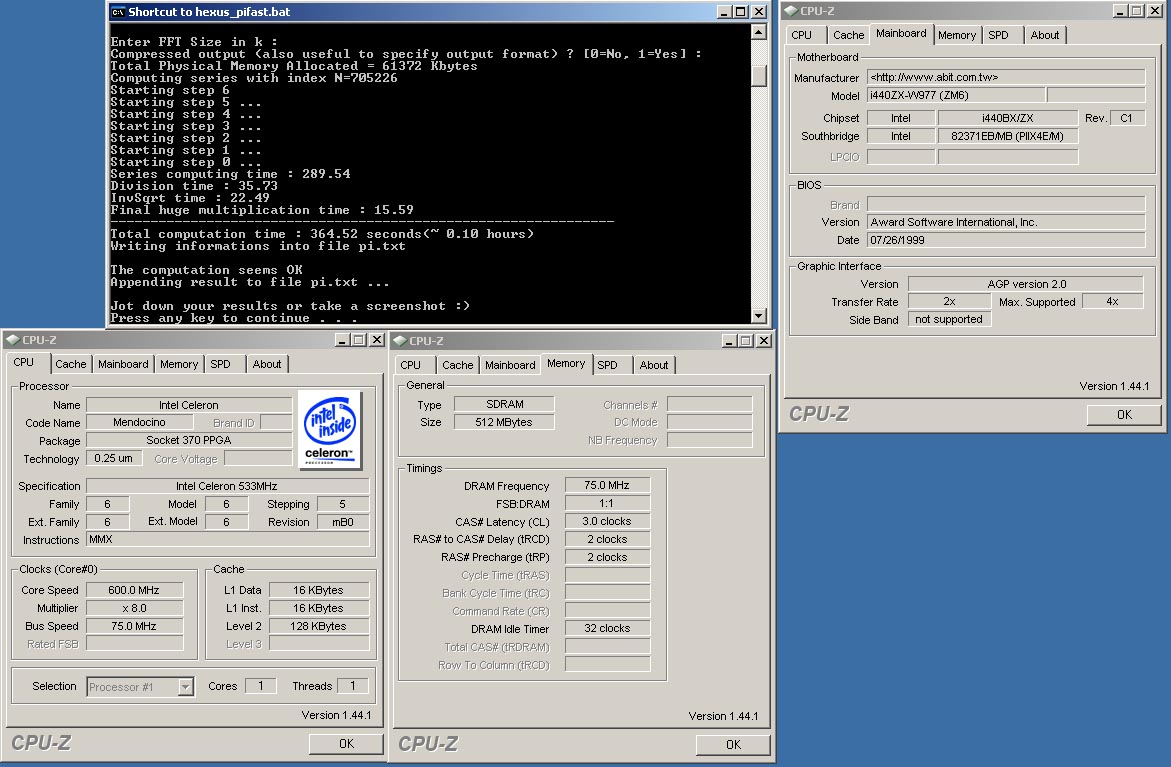Click the Bus Speed value 75.0 MHz
This screenshot has height=767, width=1171.
134,626
